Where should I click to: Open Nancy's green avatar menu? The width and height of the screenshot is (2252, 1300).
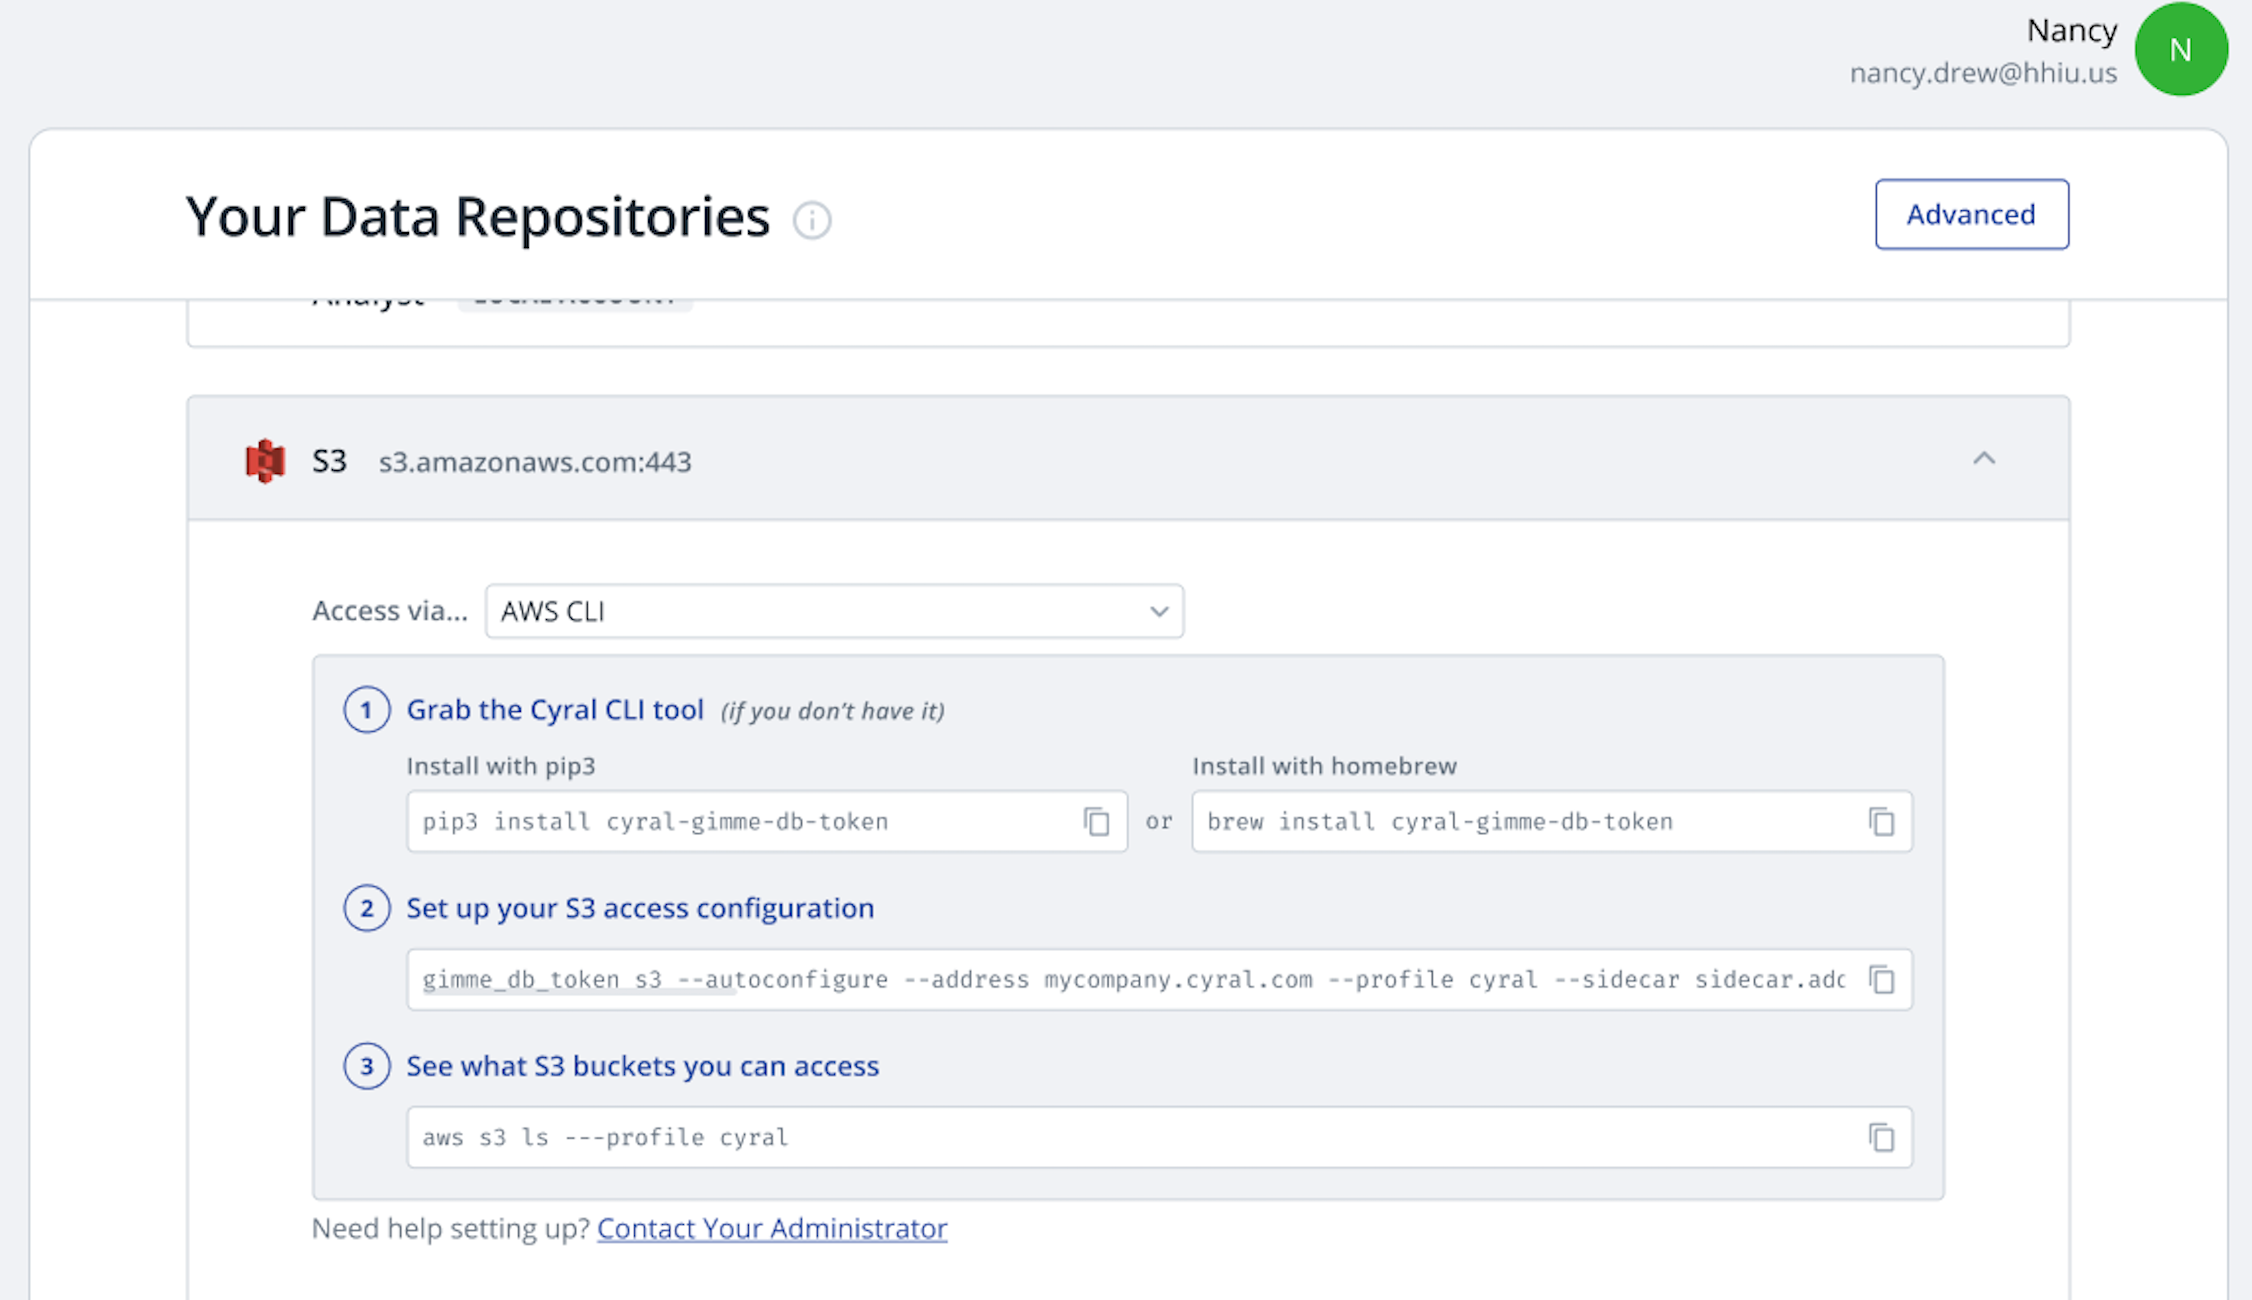tap(2180, 50)
